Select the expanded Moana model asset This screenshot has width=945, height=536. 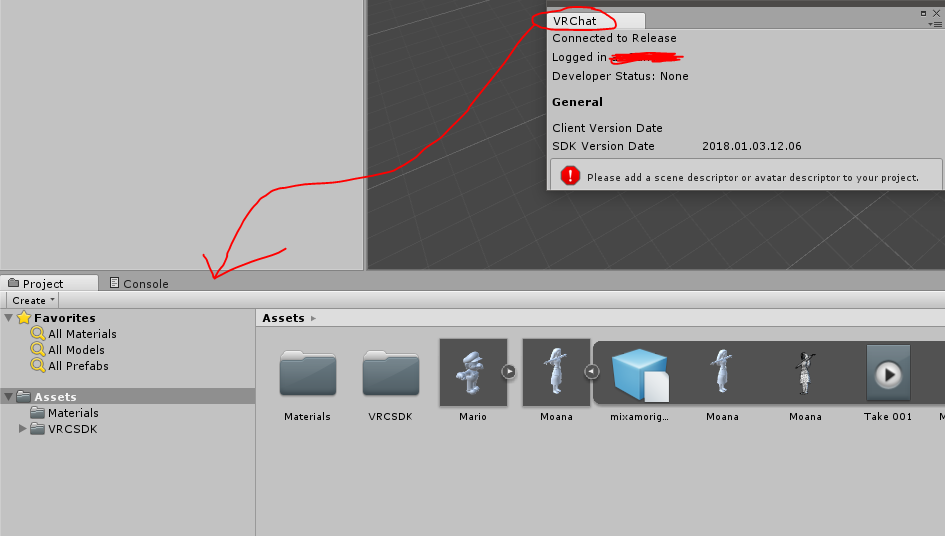tap(556, 372)
